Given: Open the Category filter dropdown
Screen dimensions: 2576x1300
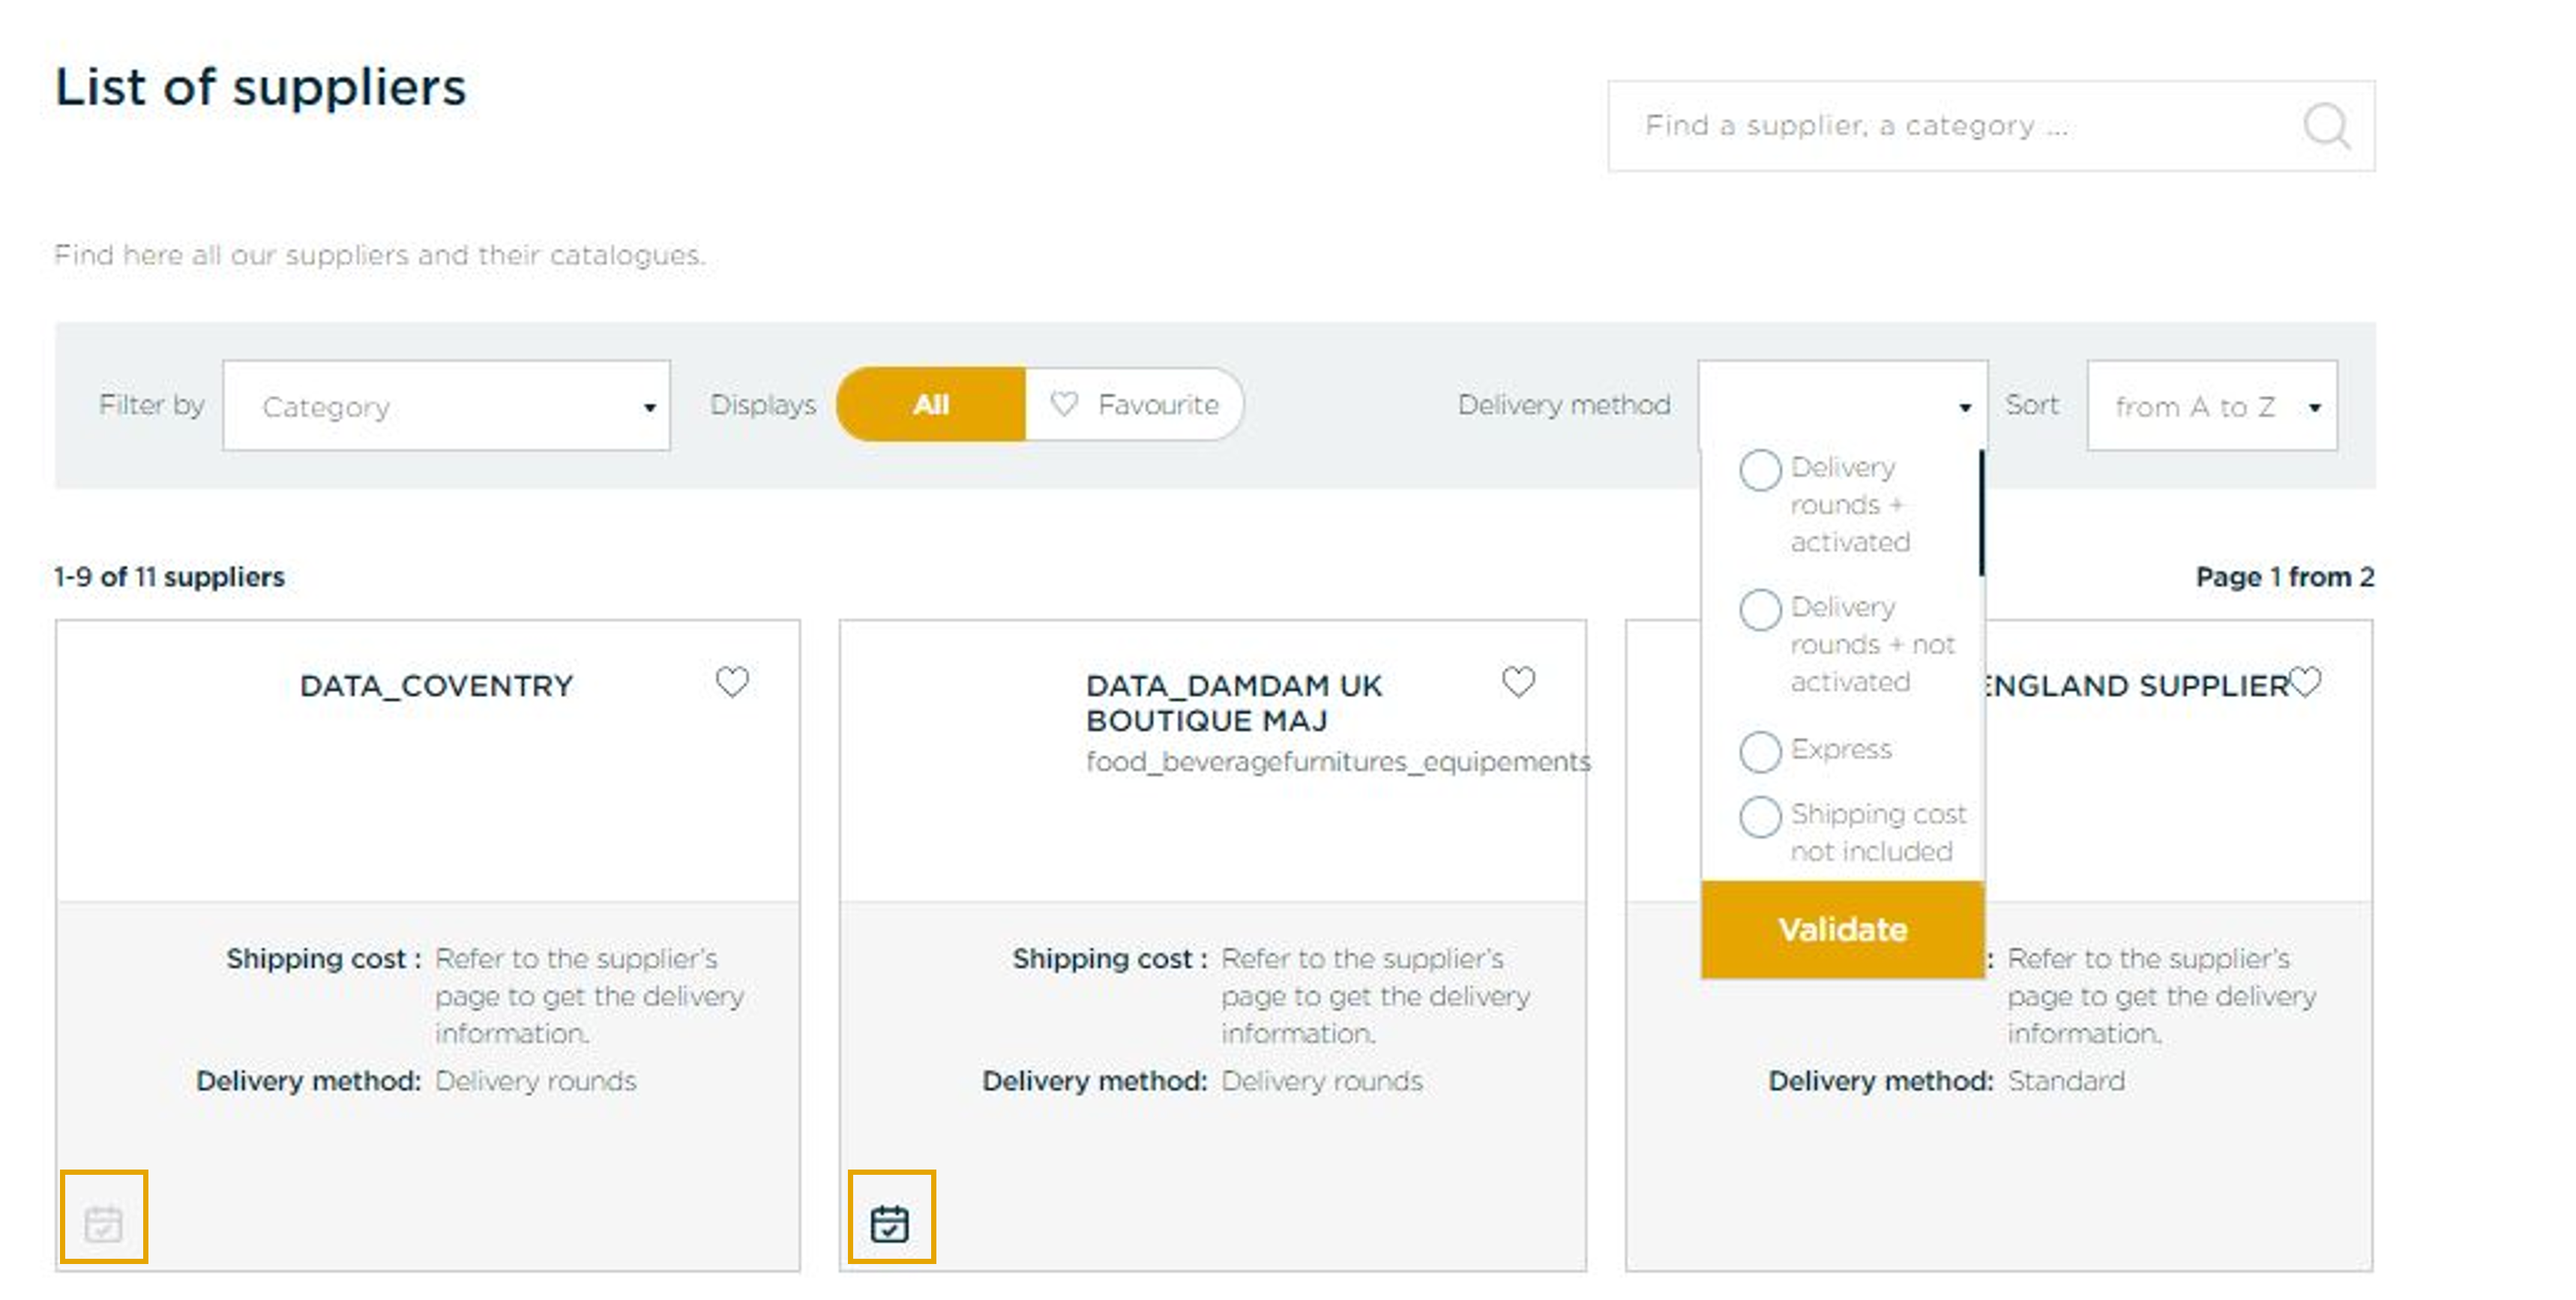Looking at the screenshot, I should (446, 406).
